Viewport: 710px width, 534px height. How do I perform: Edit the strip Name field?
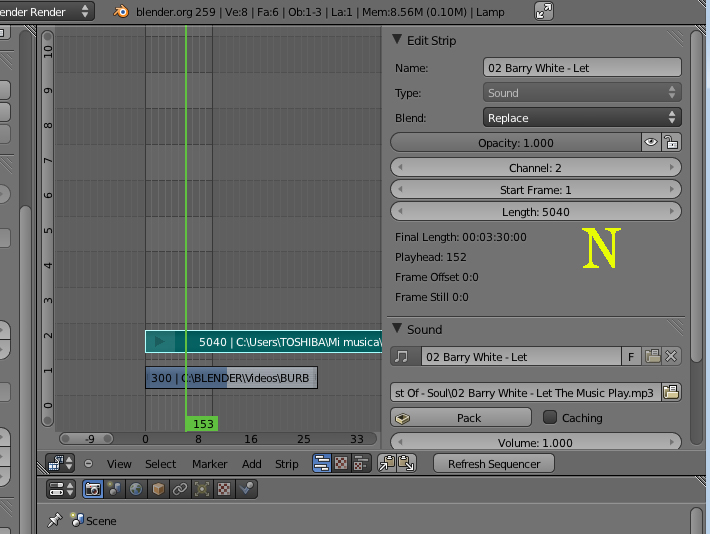[582, 68]
